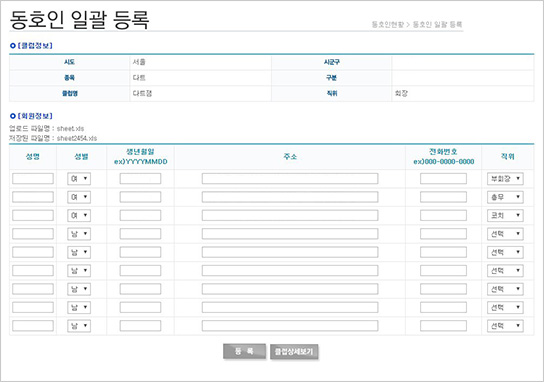Focus the 성명 name field in 총무 row
This screenshot has width=545, height=382.
coord(33,197)
